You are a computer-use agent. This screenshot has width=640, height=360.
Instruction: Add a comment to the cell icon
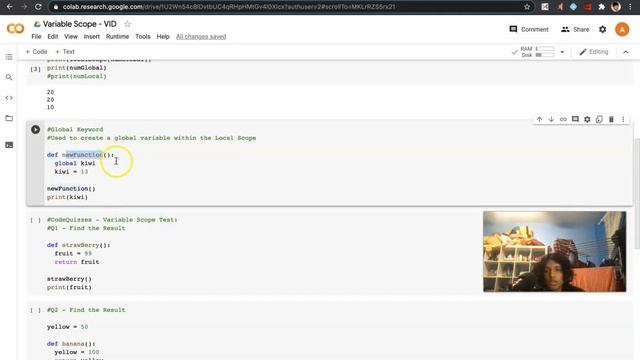575,119
